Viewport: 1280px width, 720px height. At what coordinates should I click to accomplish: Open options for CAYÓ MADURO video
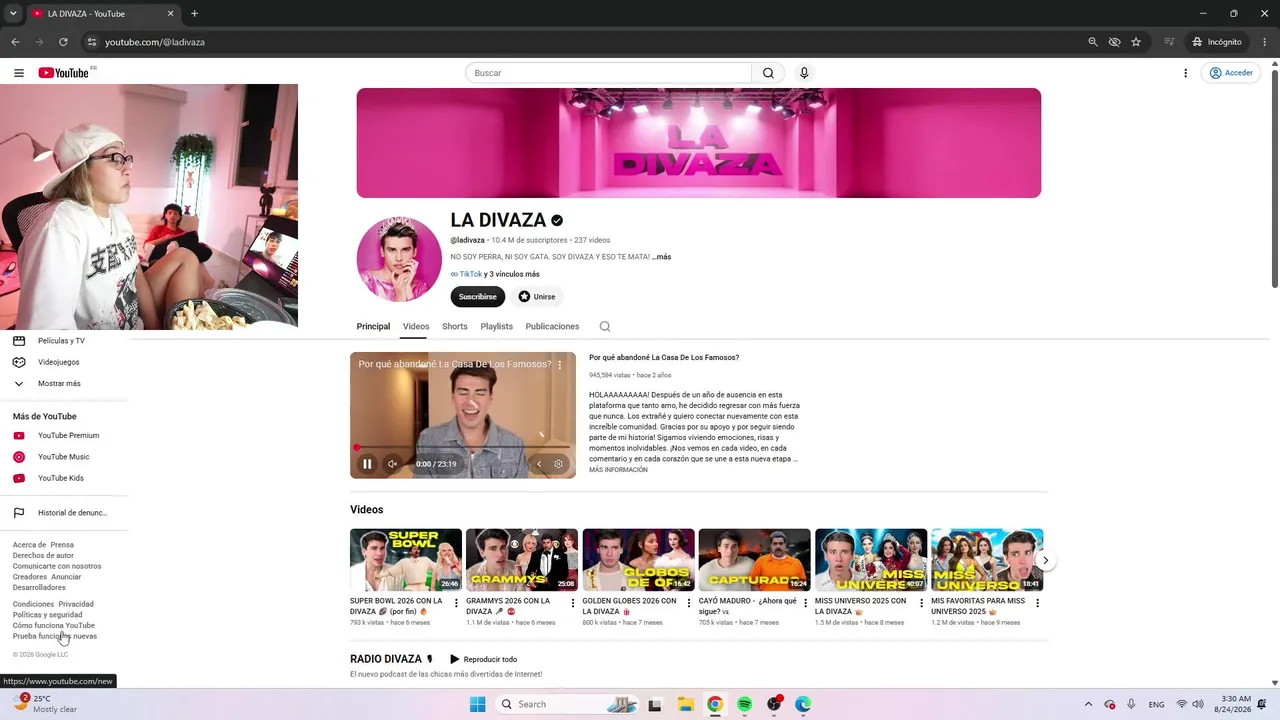[x=805, y=603]
